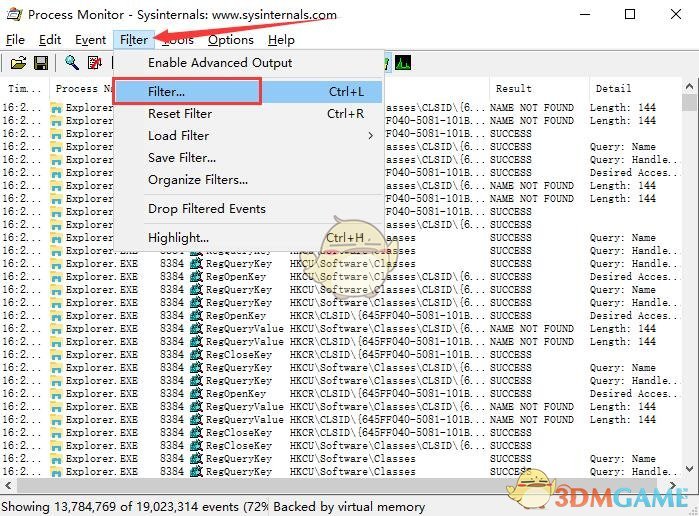Close the open Filter menu

tap(134, 40)
